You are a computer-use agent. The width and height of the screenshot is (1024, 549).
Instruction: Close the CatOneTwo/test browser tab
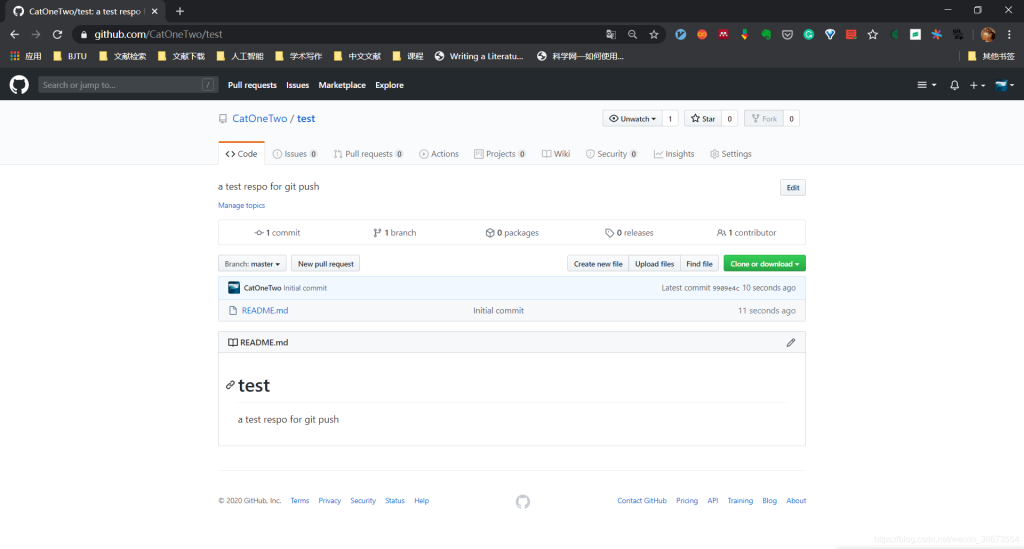tap(155, 11)
